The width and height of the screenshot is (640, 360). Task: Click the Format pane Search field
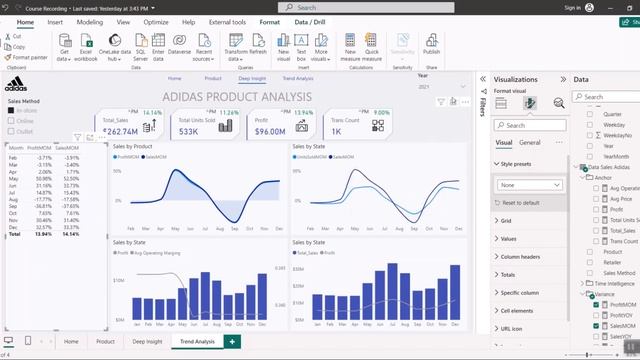click(530, 125)
